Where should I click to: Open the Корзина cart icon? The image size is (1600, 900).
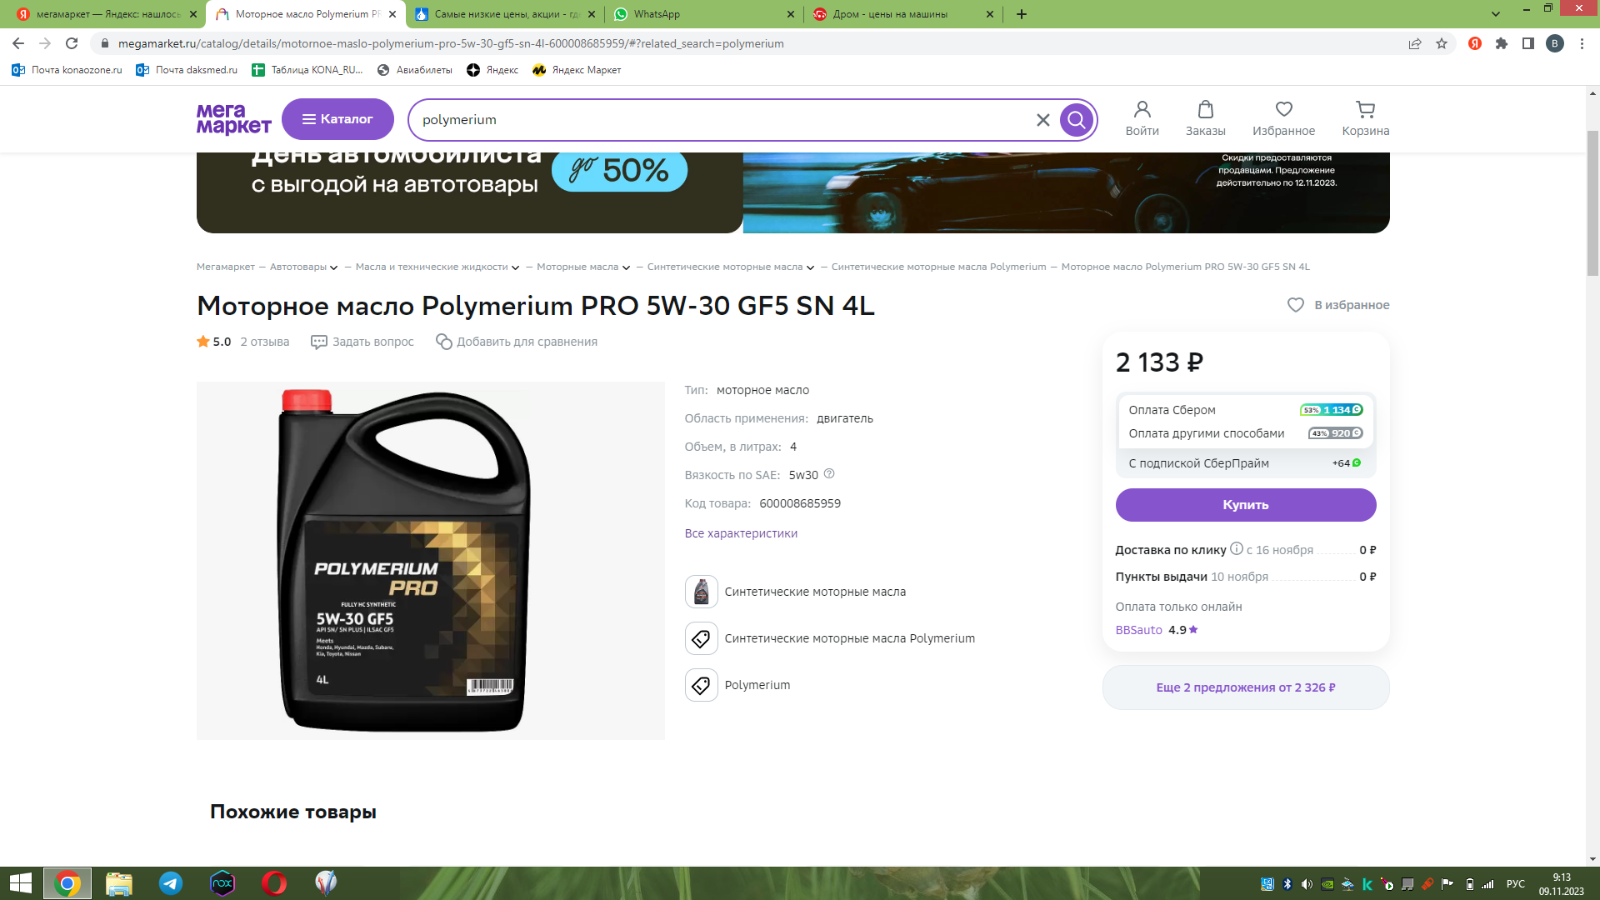click(x=1366, y=118)
